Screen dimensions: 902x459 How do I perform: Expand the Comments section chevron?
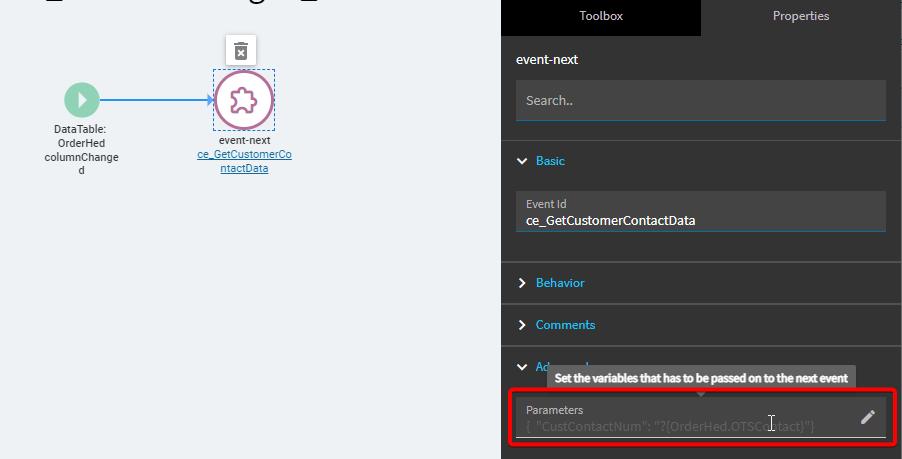click(x=521, y=325)
